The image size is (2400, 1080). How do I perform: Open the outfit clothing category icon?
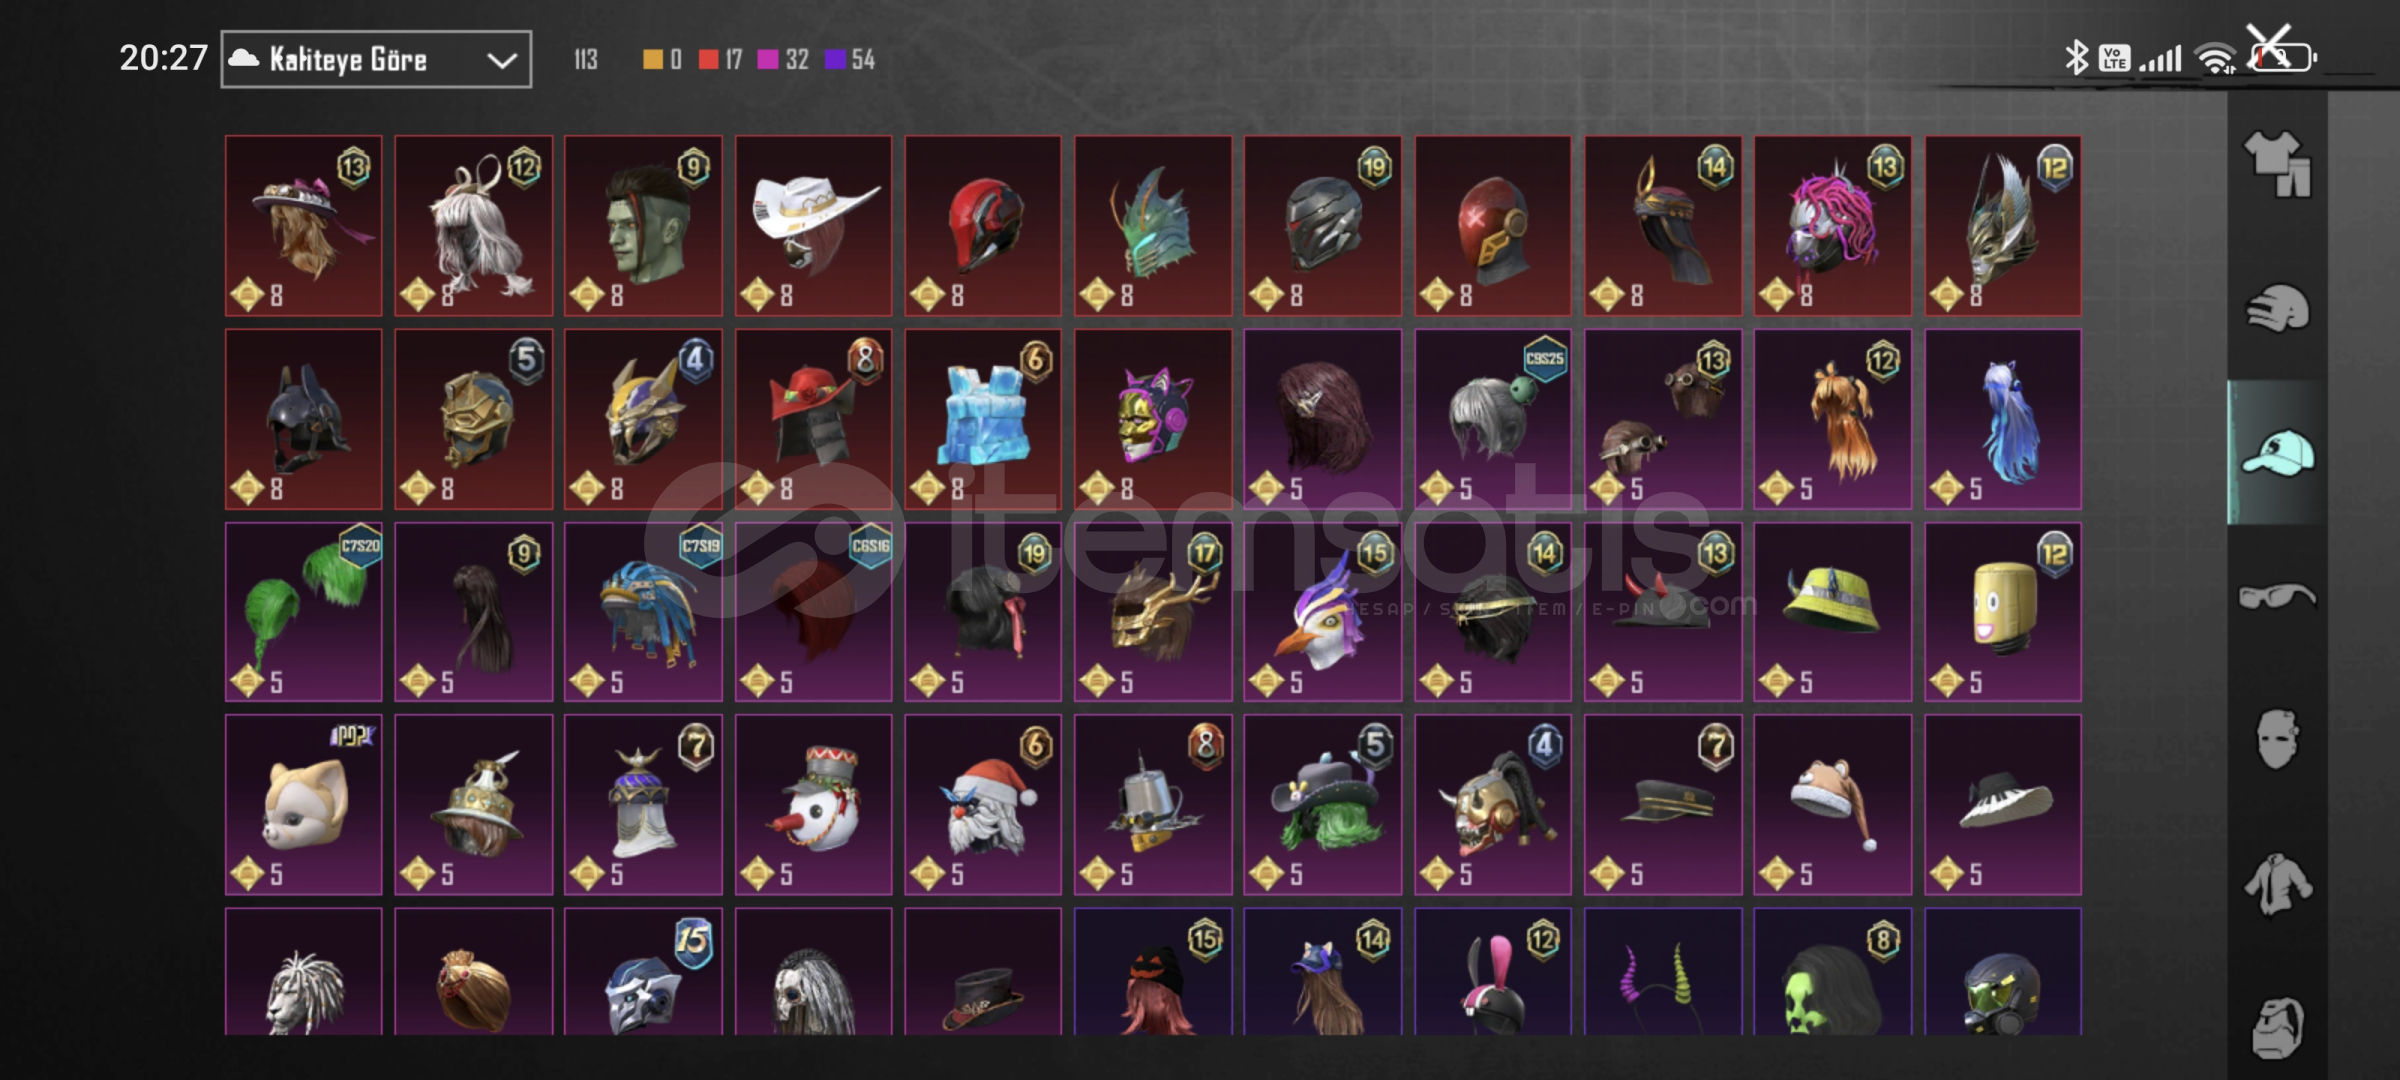pos(2277,163)
